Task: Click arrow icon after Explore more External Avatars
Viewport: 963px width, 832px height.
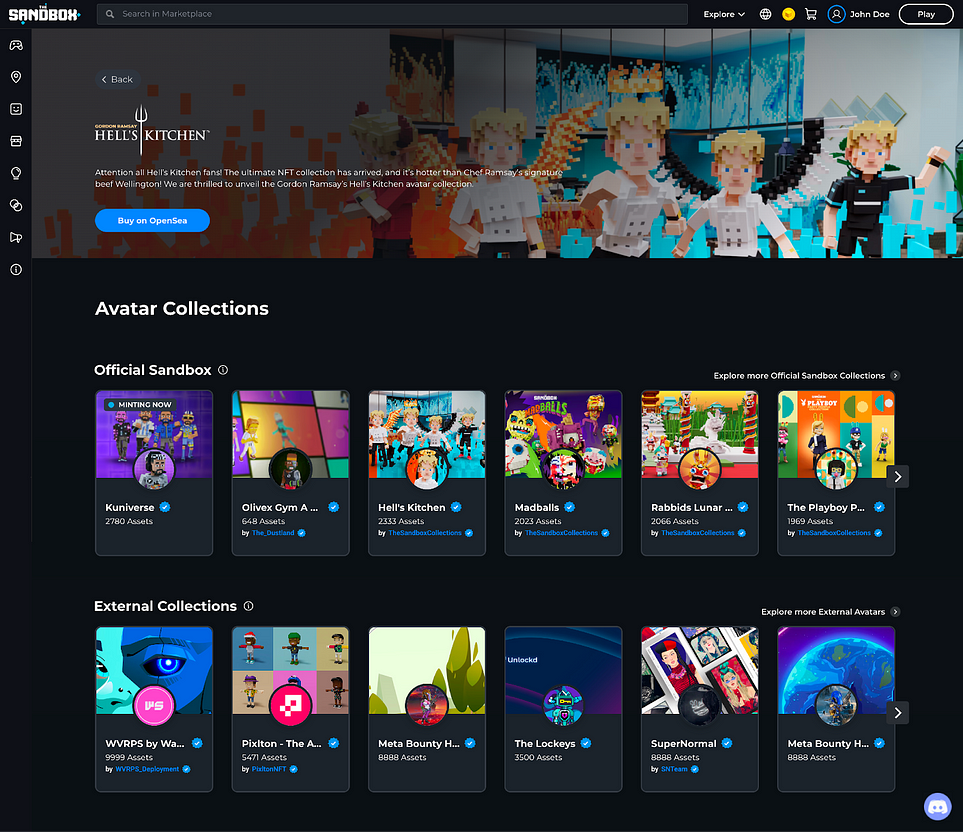Action: click(x=895, y=612)
